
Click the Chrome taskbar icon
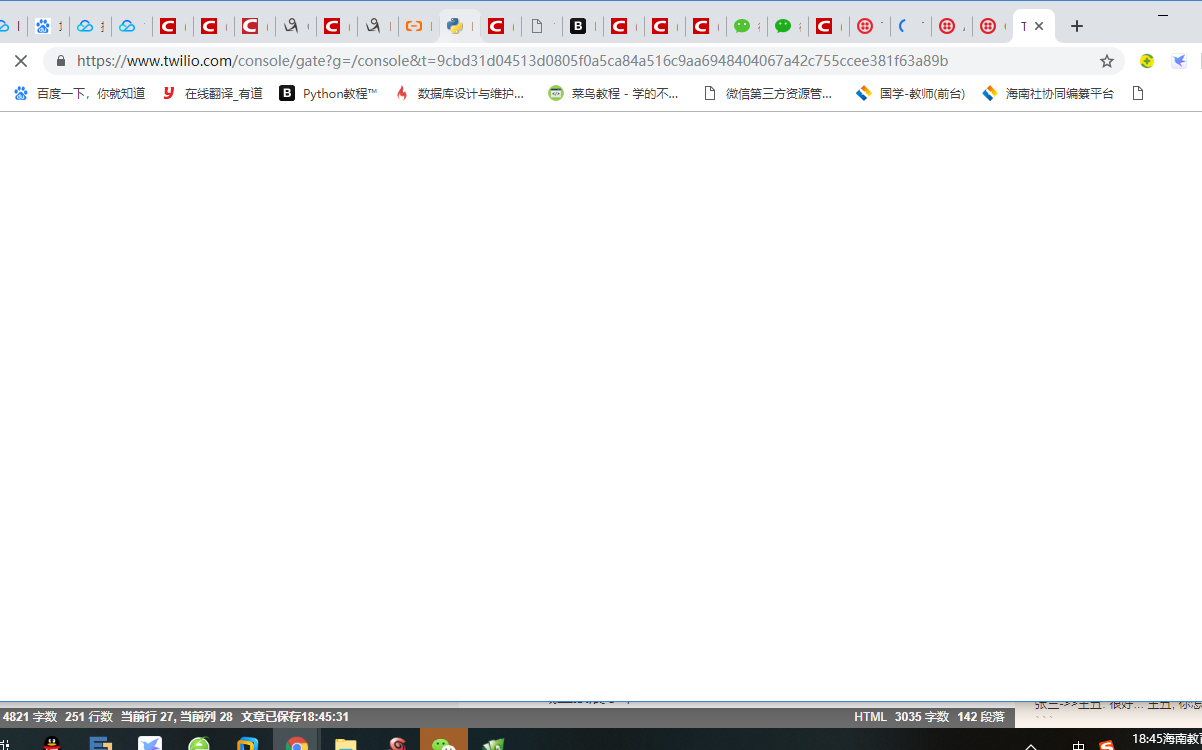click(297, 742)
